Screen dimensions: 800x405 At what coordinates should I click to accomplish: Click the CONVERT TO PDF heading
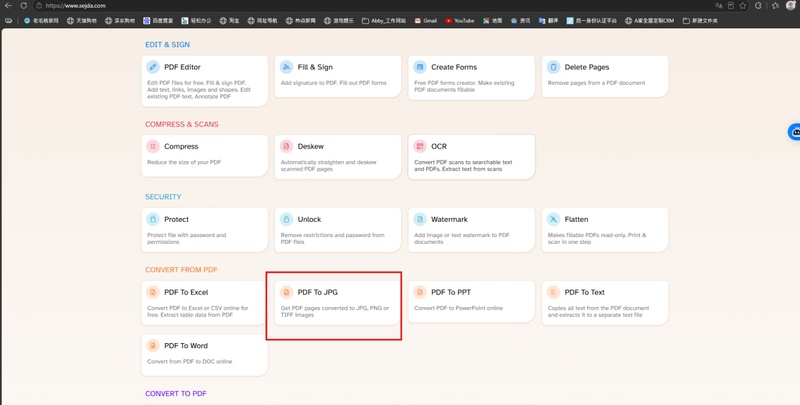(x=176, y=394)
